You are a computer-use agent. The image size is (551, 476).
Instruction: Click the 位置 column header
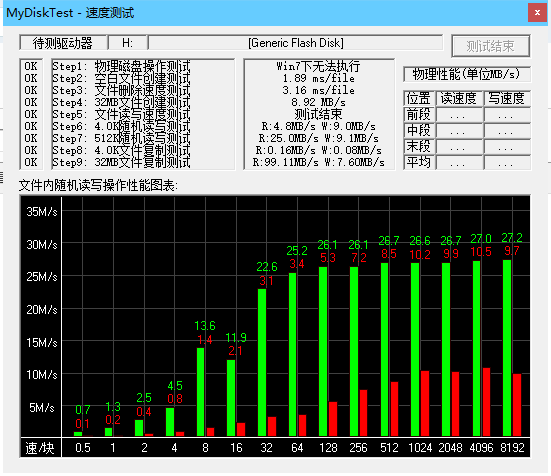coord(419,98)
